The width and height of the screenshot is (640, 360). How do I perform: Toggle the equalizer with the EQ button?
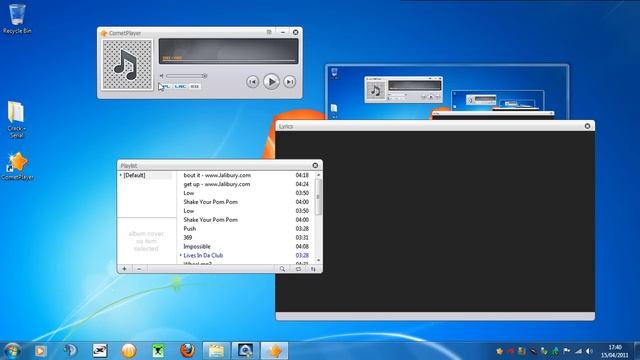[195, 86]
